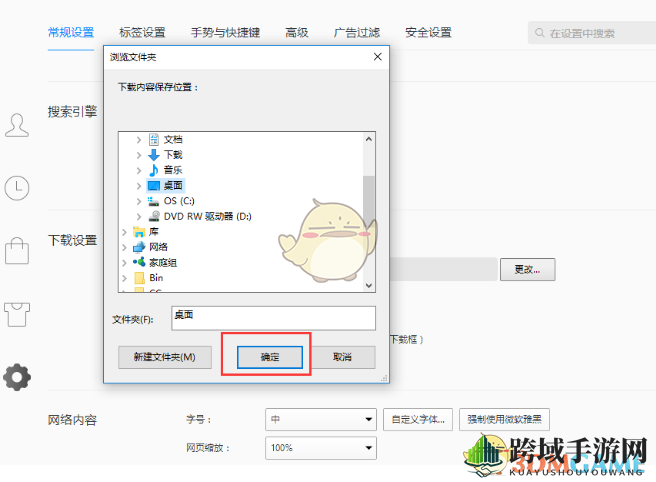
Task: Confirm with the 确定 button
Action: [270, 357]
